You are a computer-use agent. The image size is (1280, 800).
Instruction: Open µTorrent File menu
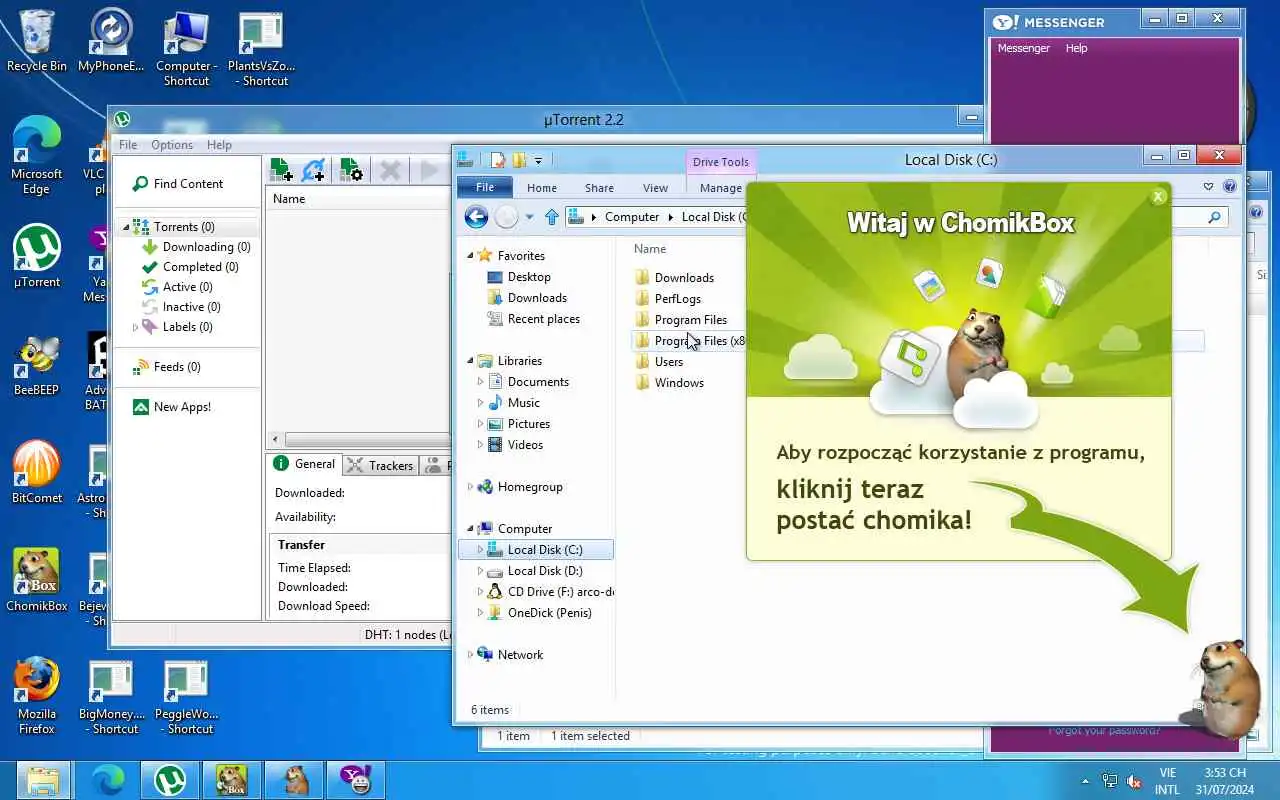pyautogui.click(x=128, y=145)
